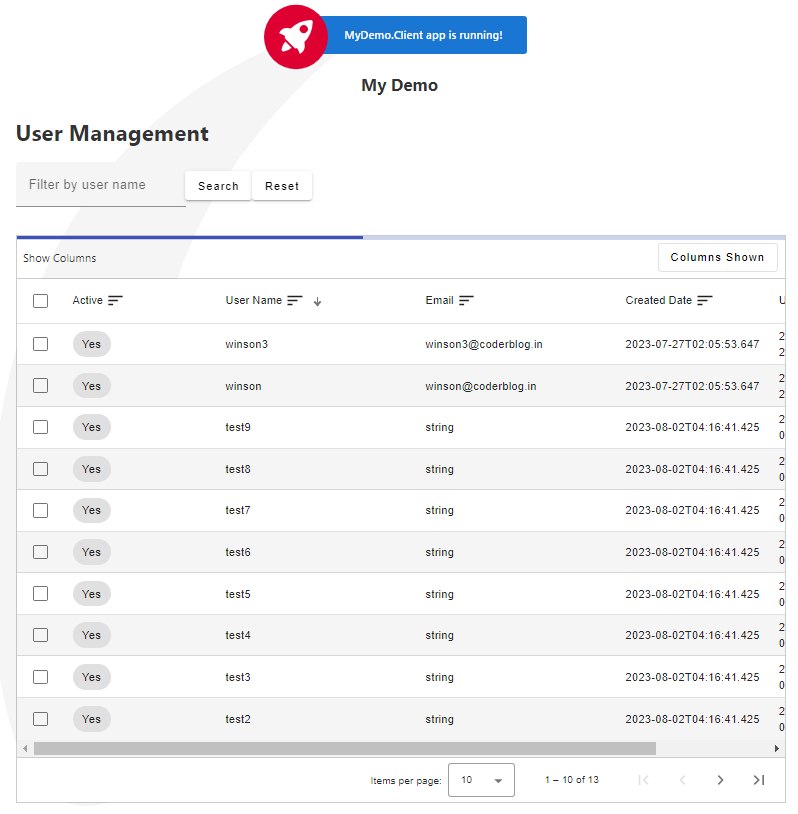
Task: Sort by the User Name column header
Action: tap(253, 301)
